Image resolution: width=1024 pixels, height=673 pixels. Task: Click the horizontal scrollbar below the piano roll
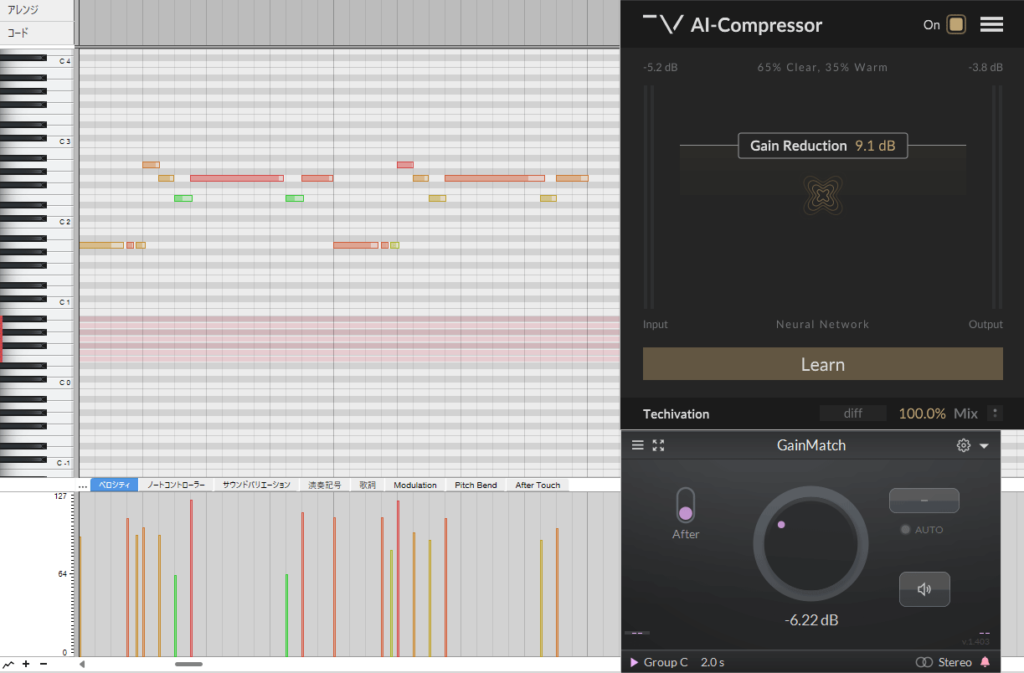click(190, 662)
